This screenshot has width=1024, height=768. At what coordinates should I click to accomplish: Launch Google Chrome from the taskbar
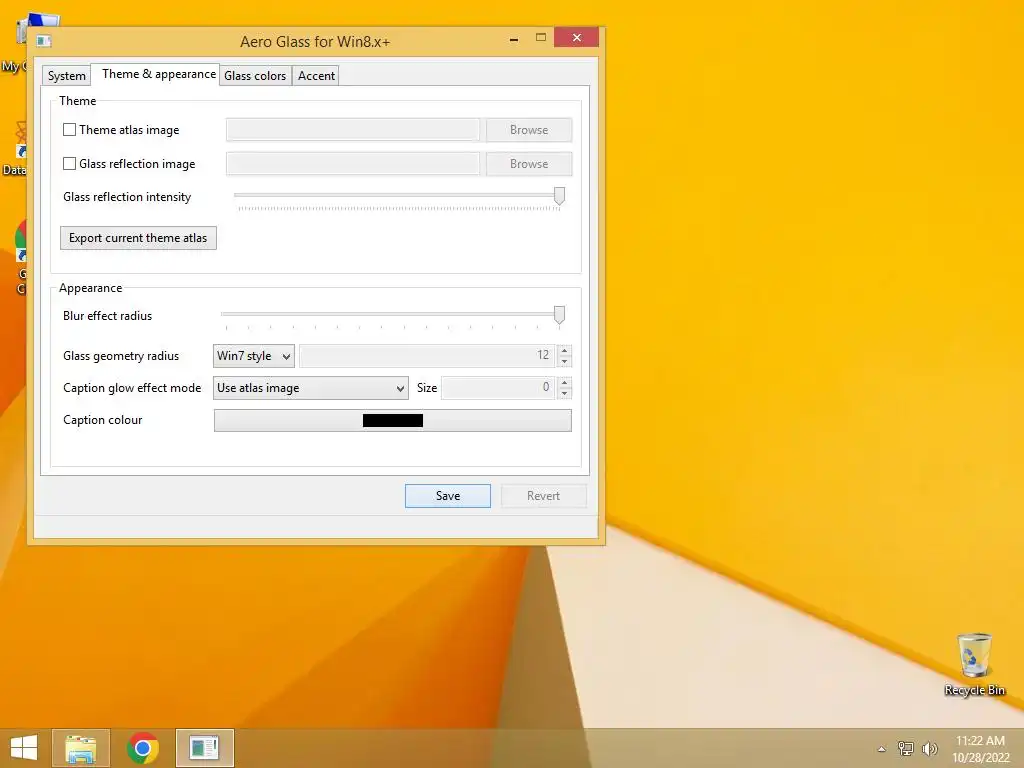pos(143,748)
